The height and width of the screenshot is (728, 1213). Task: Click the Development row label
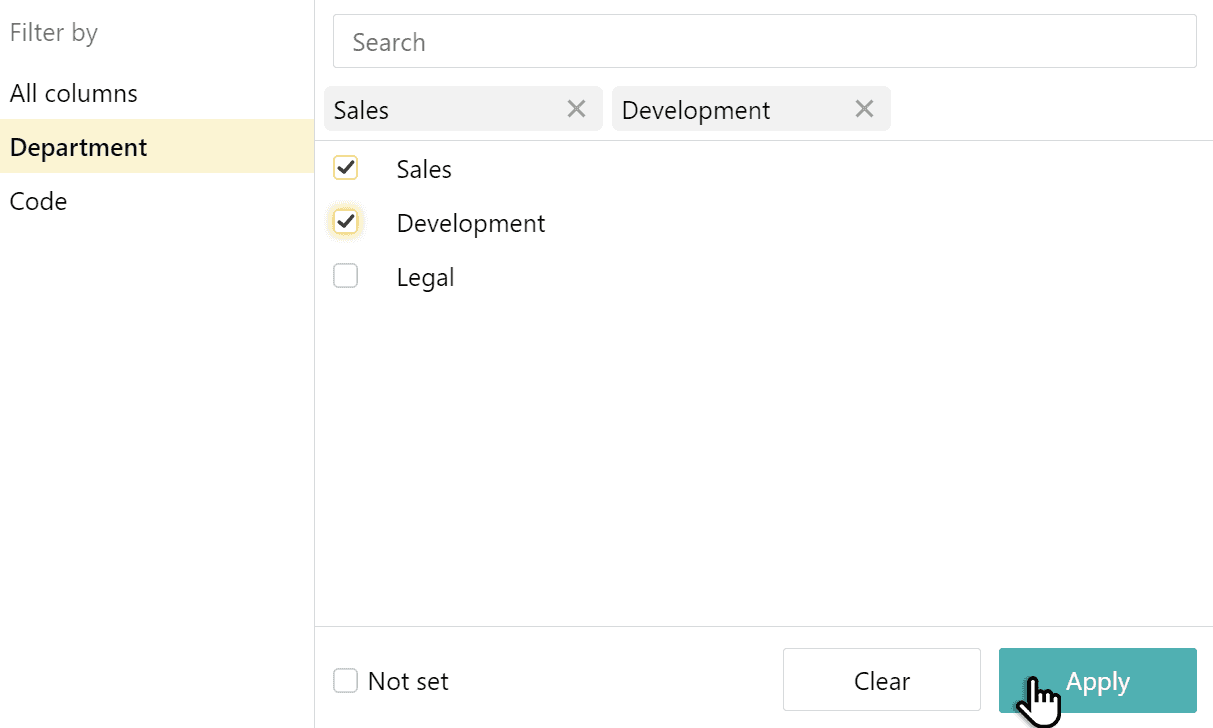(471, 222)
